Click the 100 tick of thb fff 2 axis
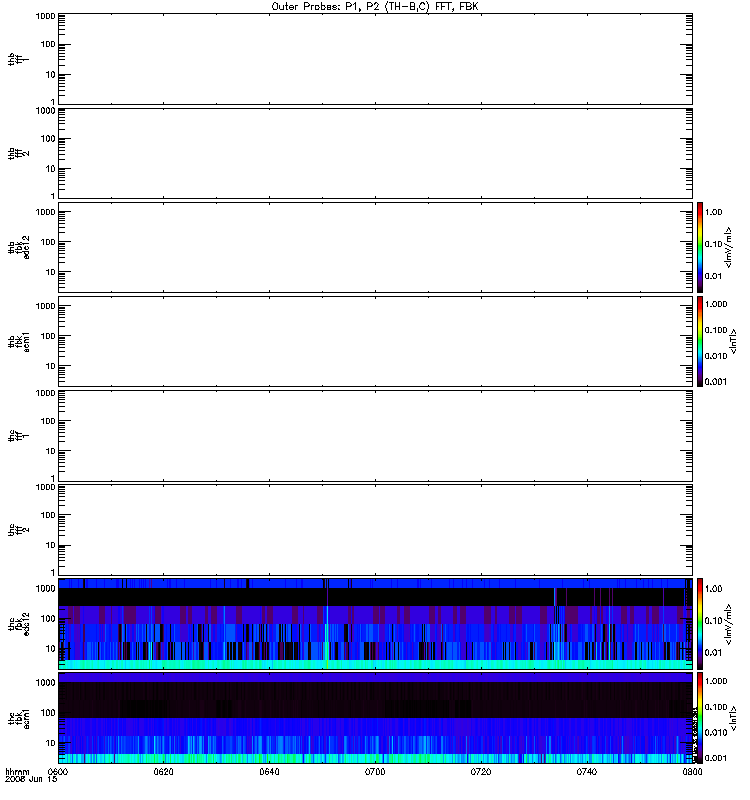Image resolution: width=750 pixels, height=800 pixels. (x=48, y=139)
